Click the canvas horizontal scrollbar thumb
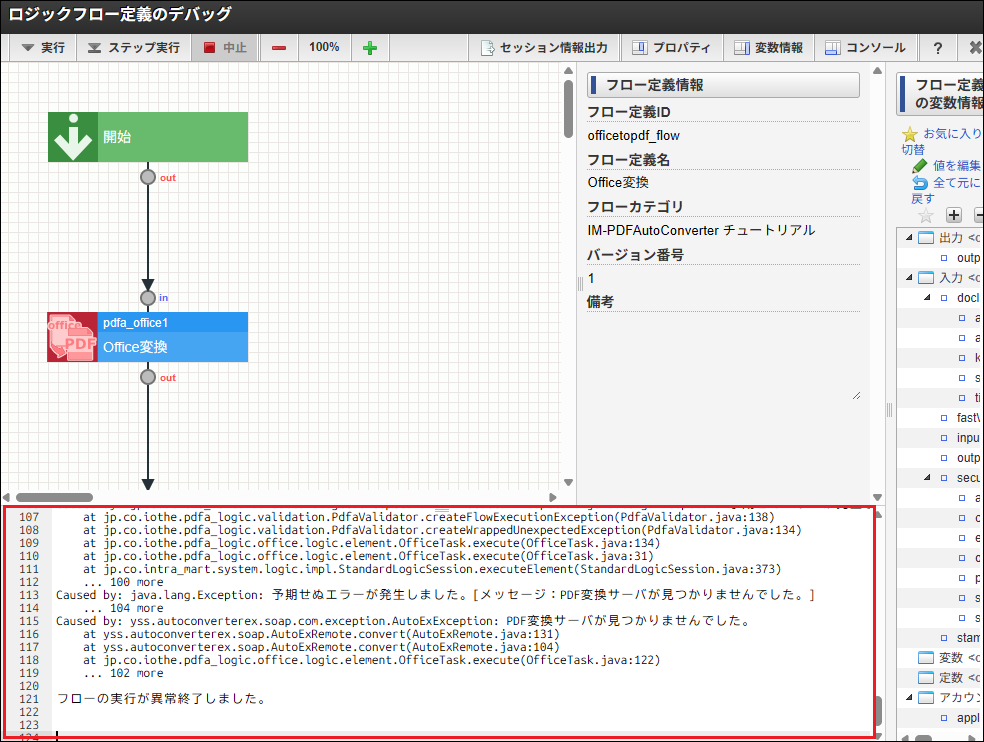Viewport: 984px width, 742px height. (x=54, y=497)
